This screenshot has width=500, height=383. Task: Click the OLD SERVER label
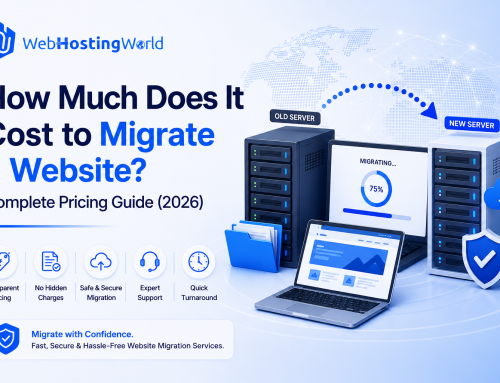tap(295, 117)
